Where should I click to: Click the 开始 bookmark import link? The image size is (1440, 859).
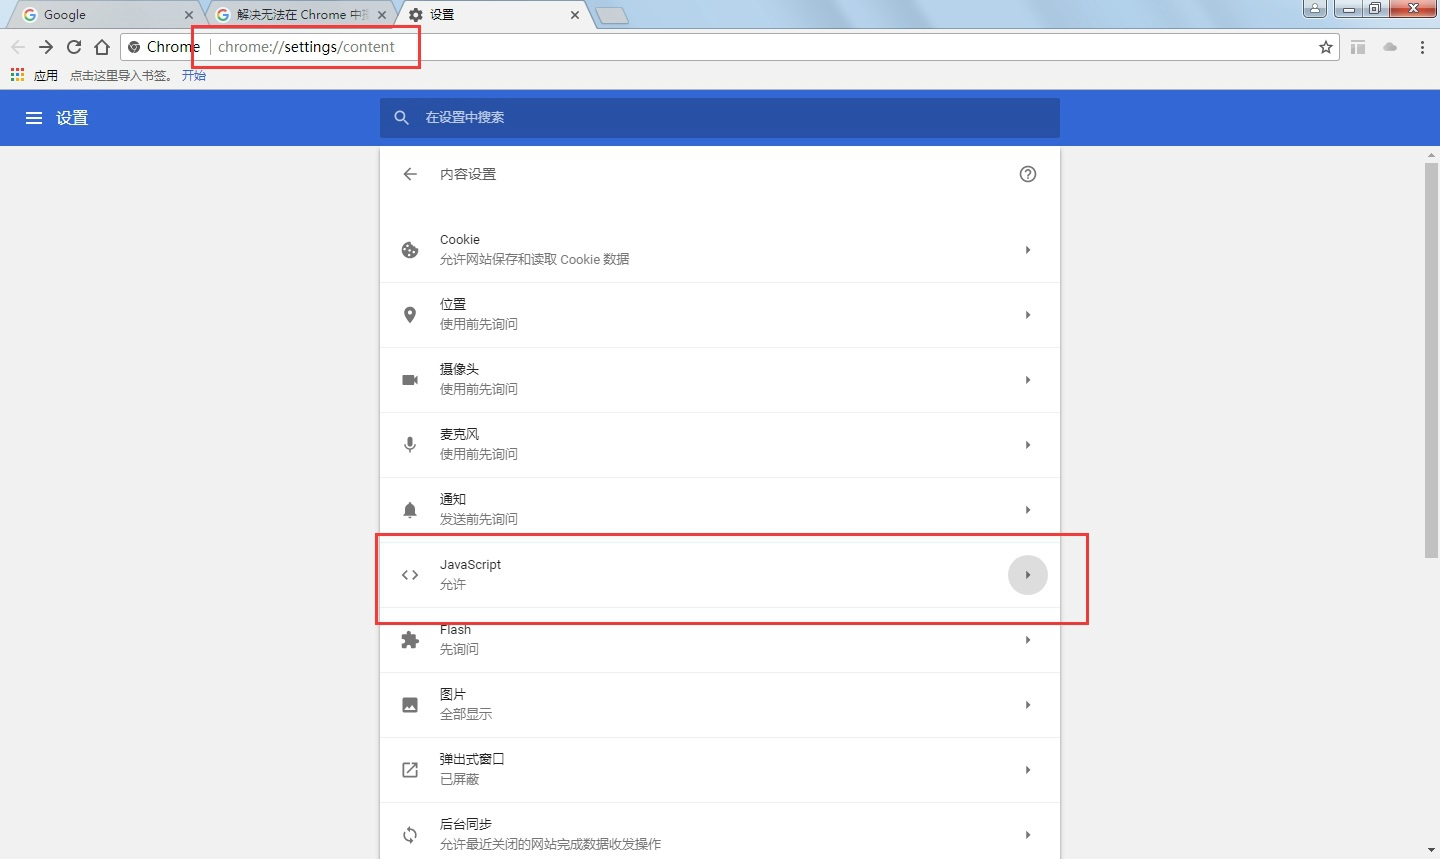point(194,76)
